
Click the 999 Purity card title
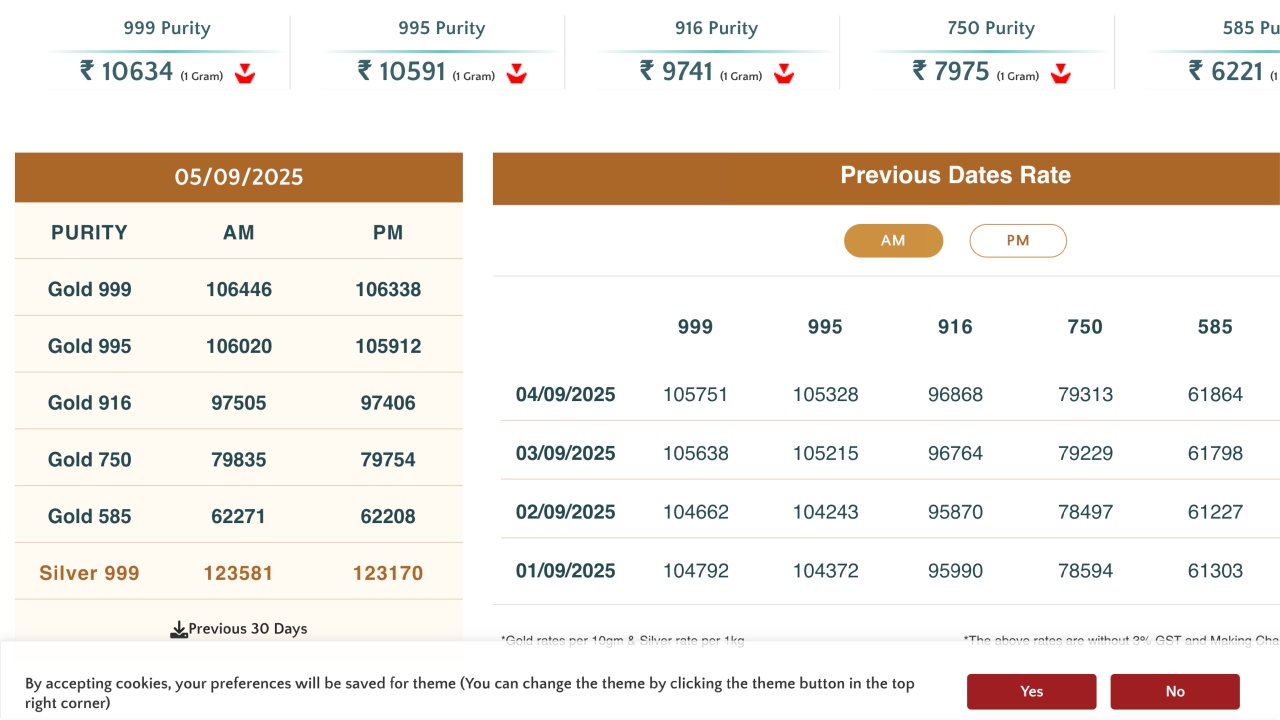[x=167, y=28]
